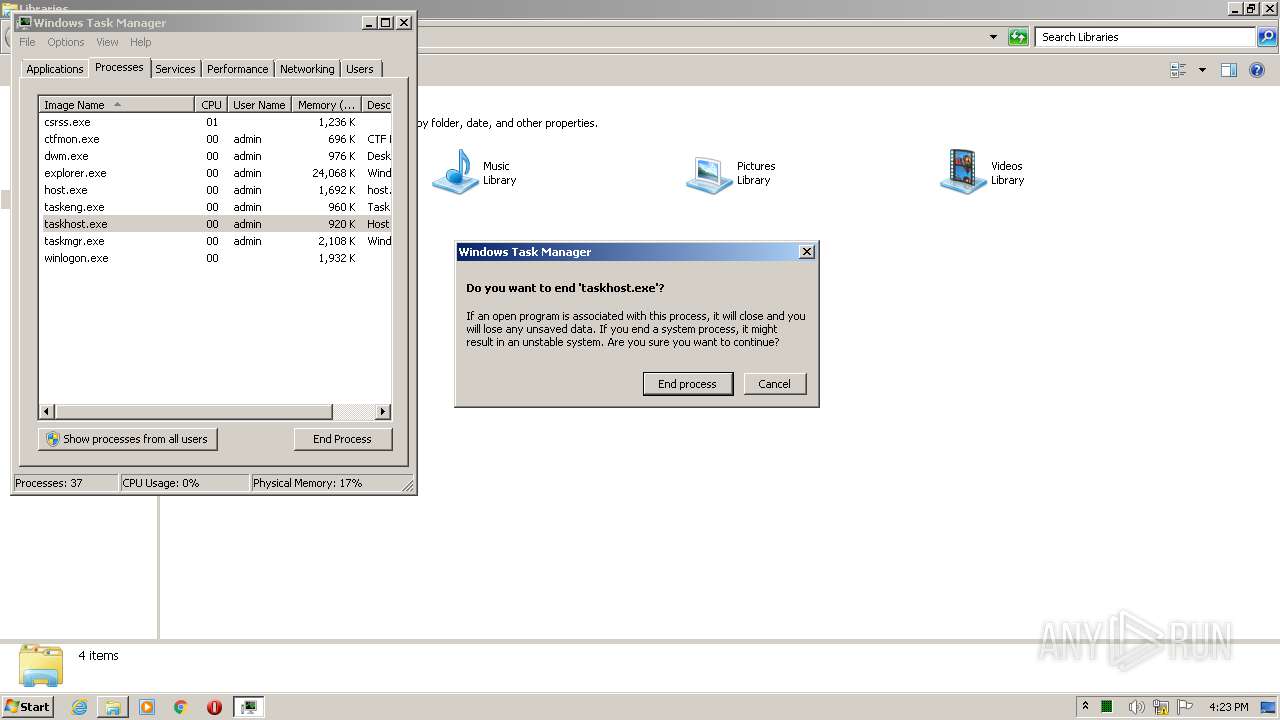Switch to the Performance tab
Screen dimensions: 1280x720
(237, 69)
